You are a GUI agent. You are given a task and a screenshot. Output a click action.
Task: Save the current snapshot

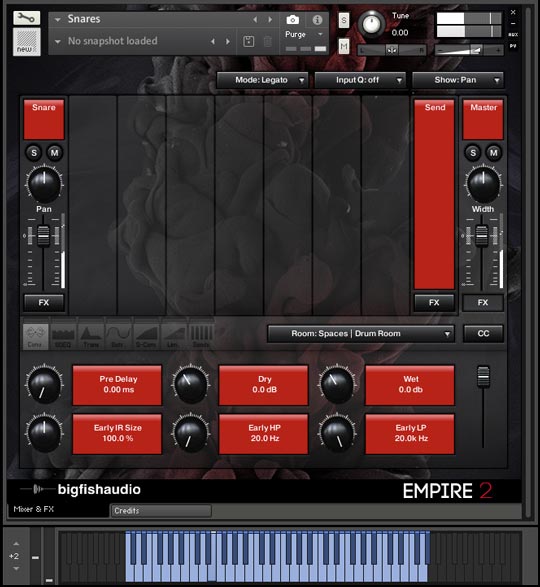(x=249, y=41)
